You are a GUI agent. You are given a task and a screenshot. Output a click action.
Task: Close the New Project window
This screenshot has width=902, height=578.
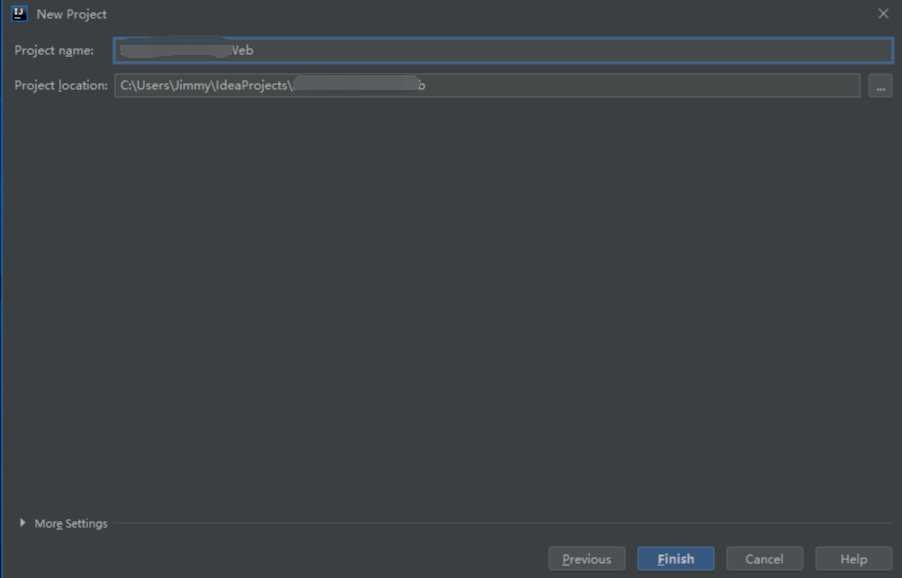883,14
